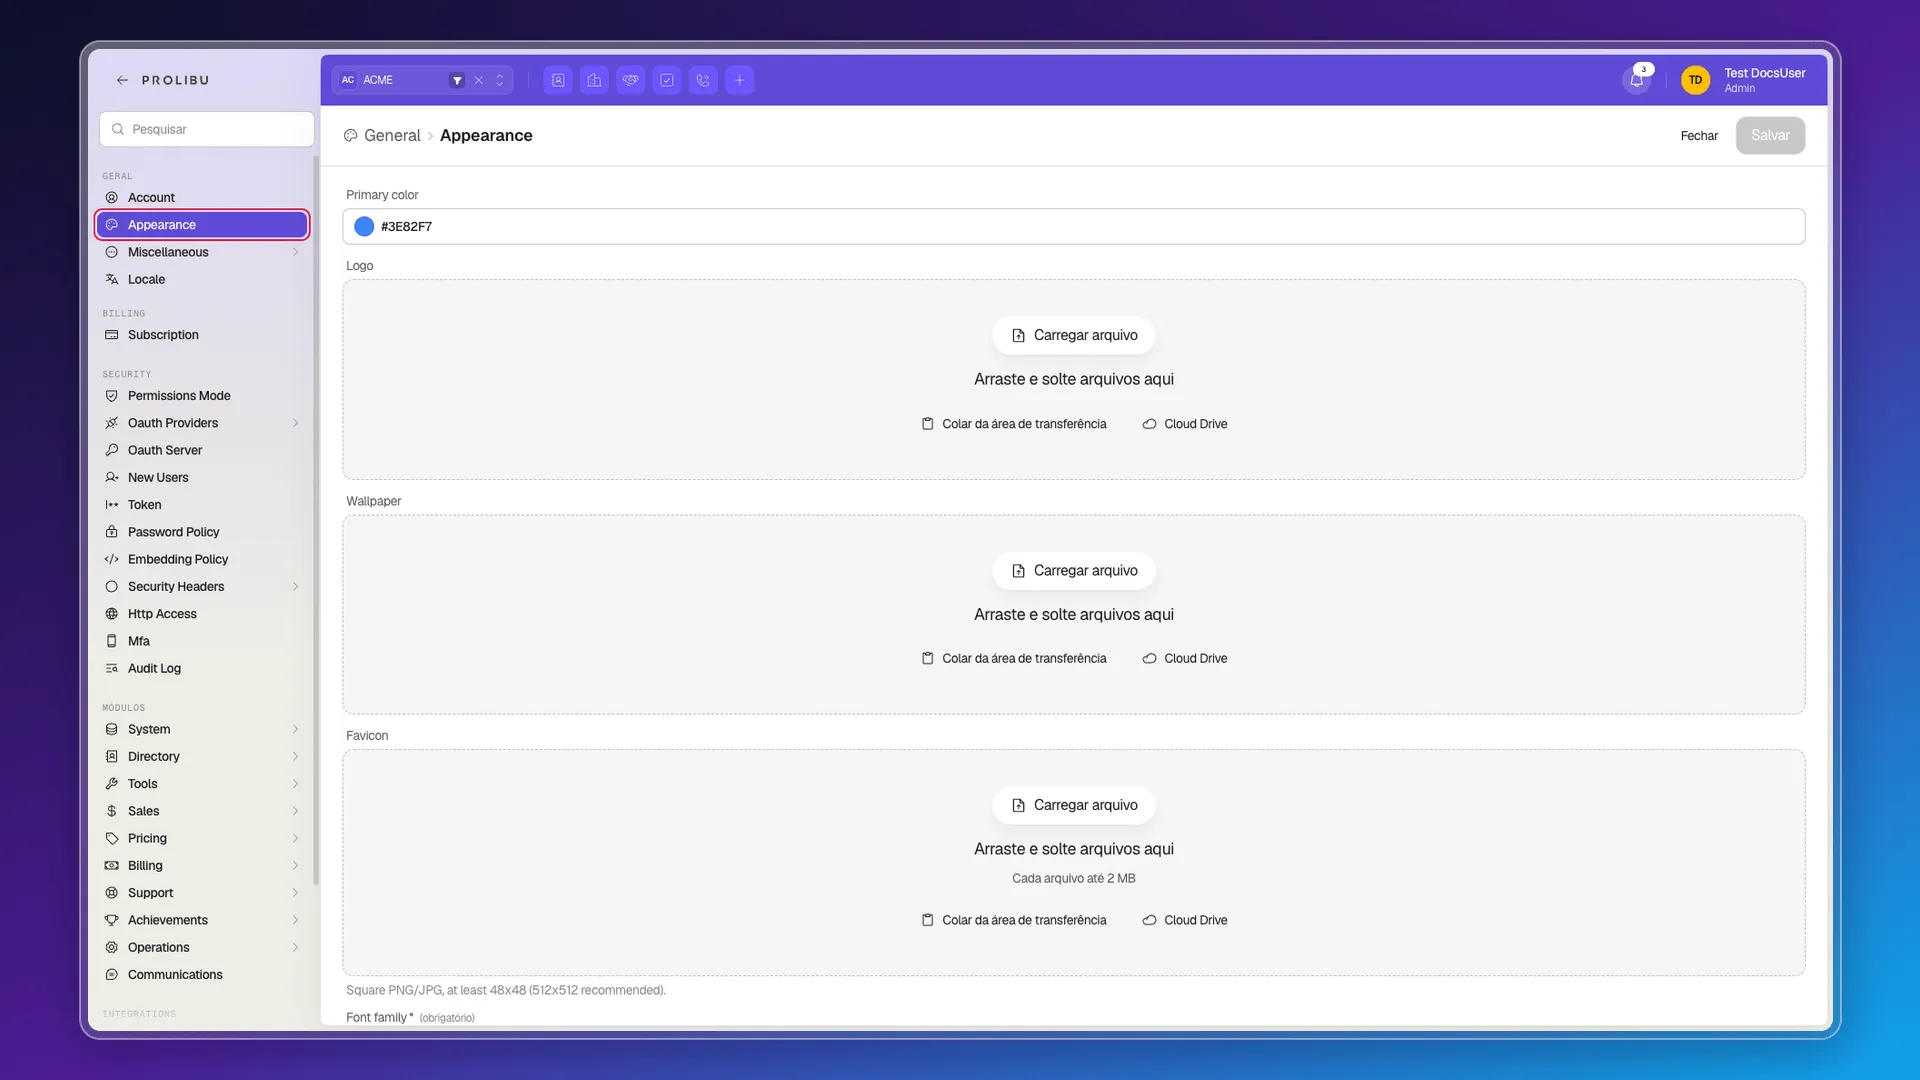Click the filter icon in the ACME selector
Viewport: 1920px width, 1080px height.
click(457, 80)
